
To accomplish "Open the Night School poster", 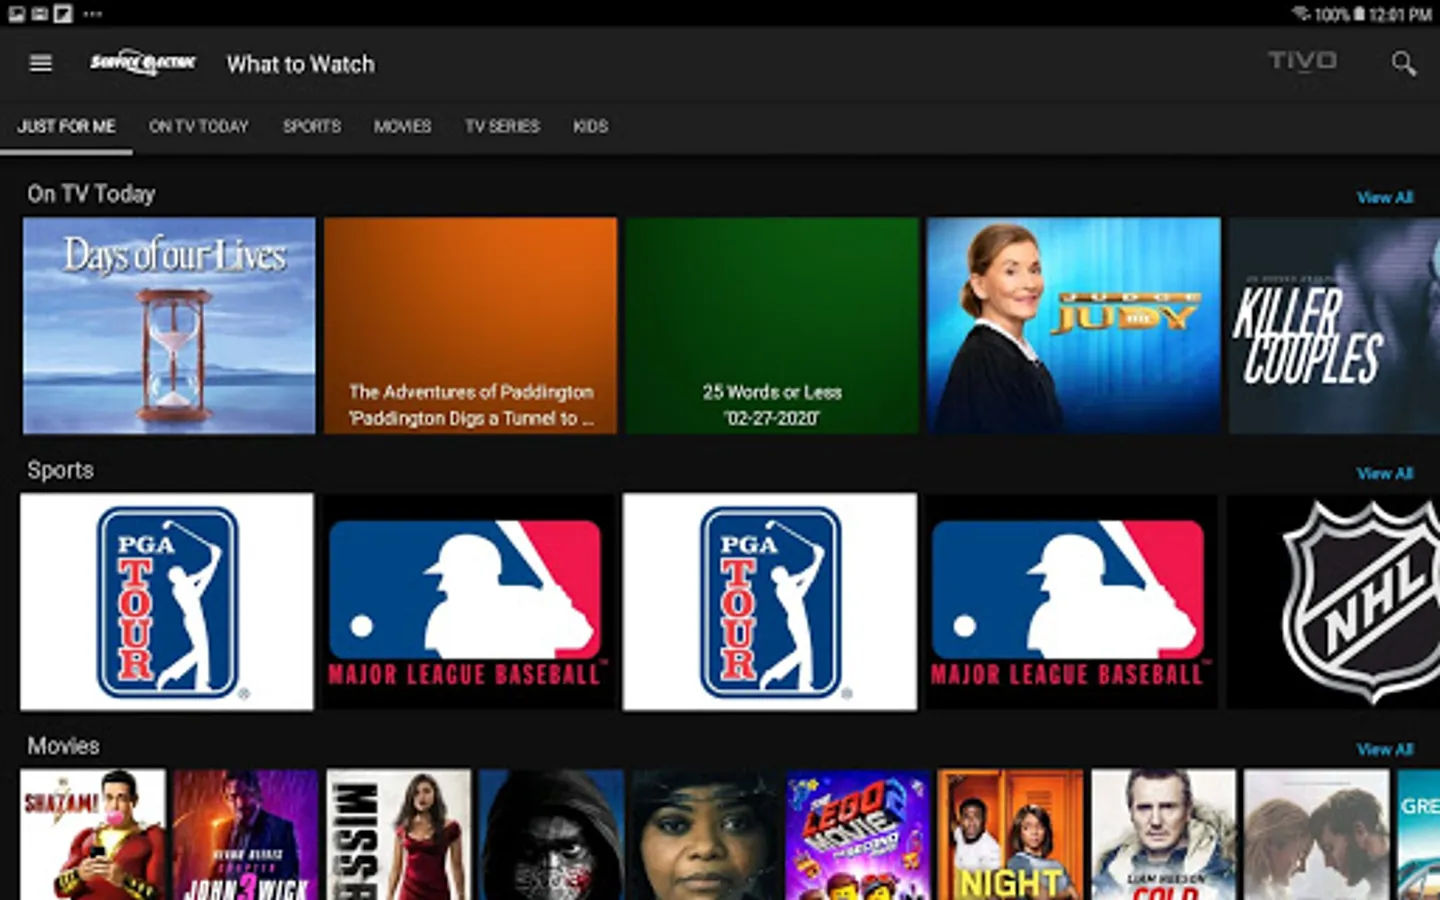I will 1010,834.
